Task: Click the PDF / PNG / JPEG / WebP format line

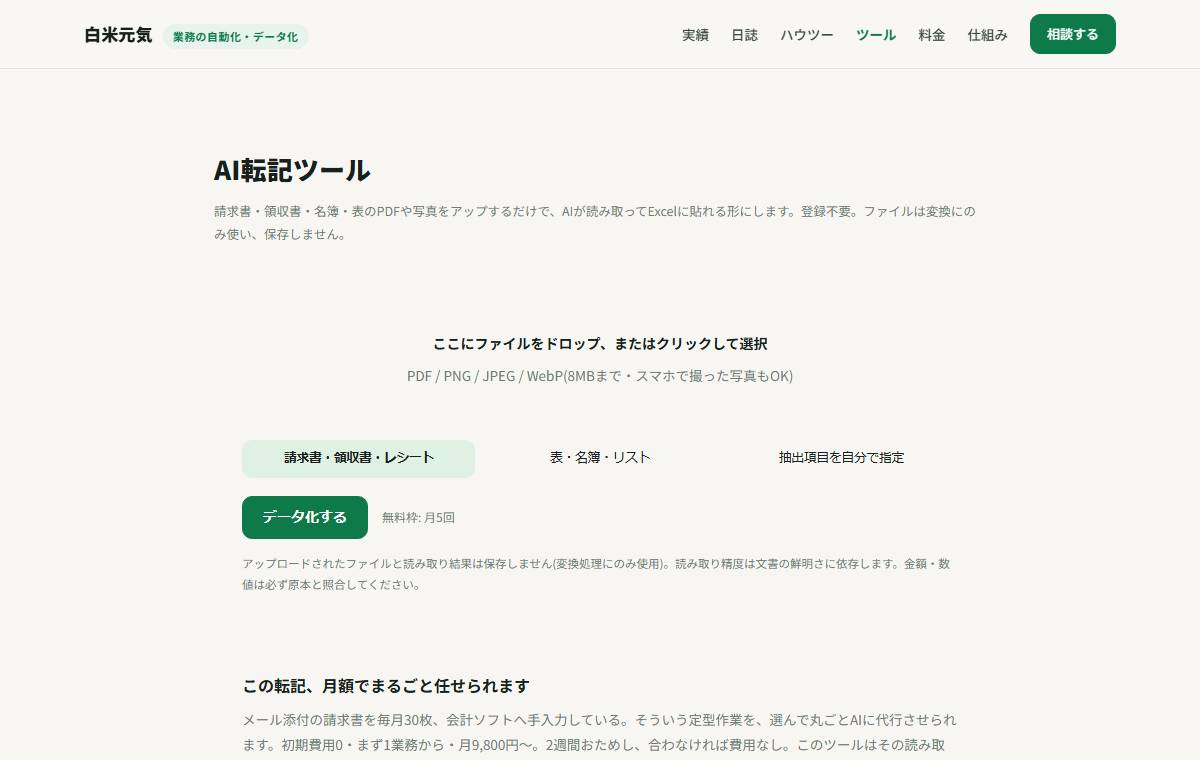Action: point(600,376)
